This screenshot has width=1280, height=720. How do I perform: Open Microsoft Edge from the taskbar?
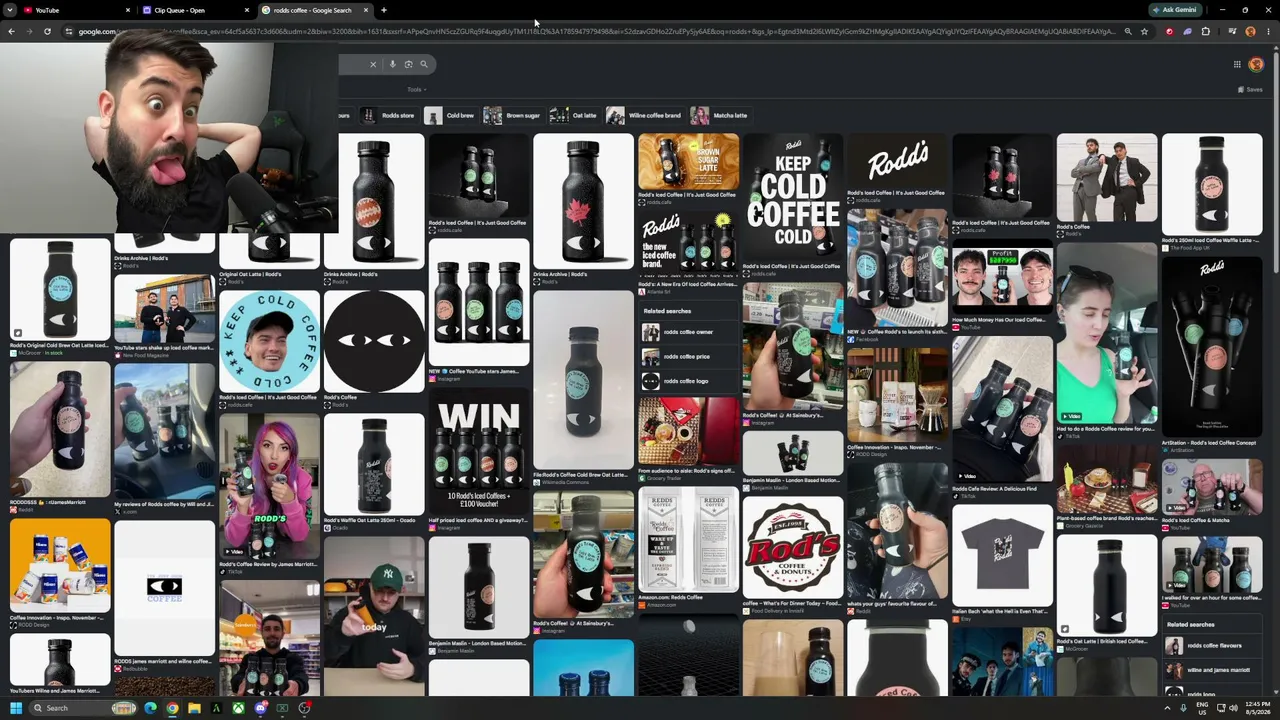pos(150,708)
